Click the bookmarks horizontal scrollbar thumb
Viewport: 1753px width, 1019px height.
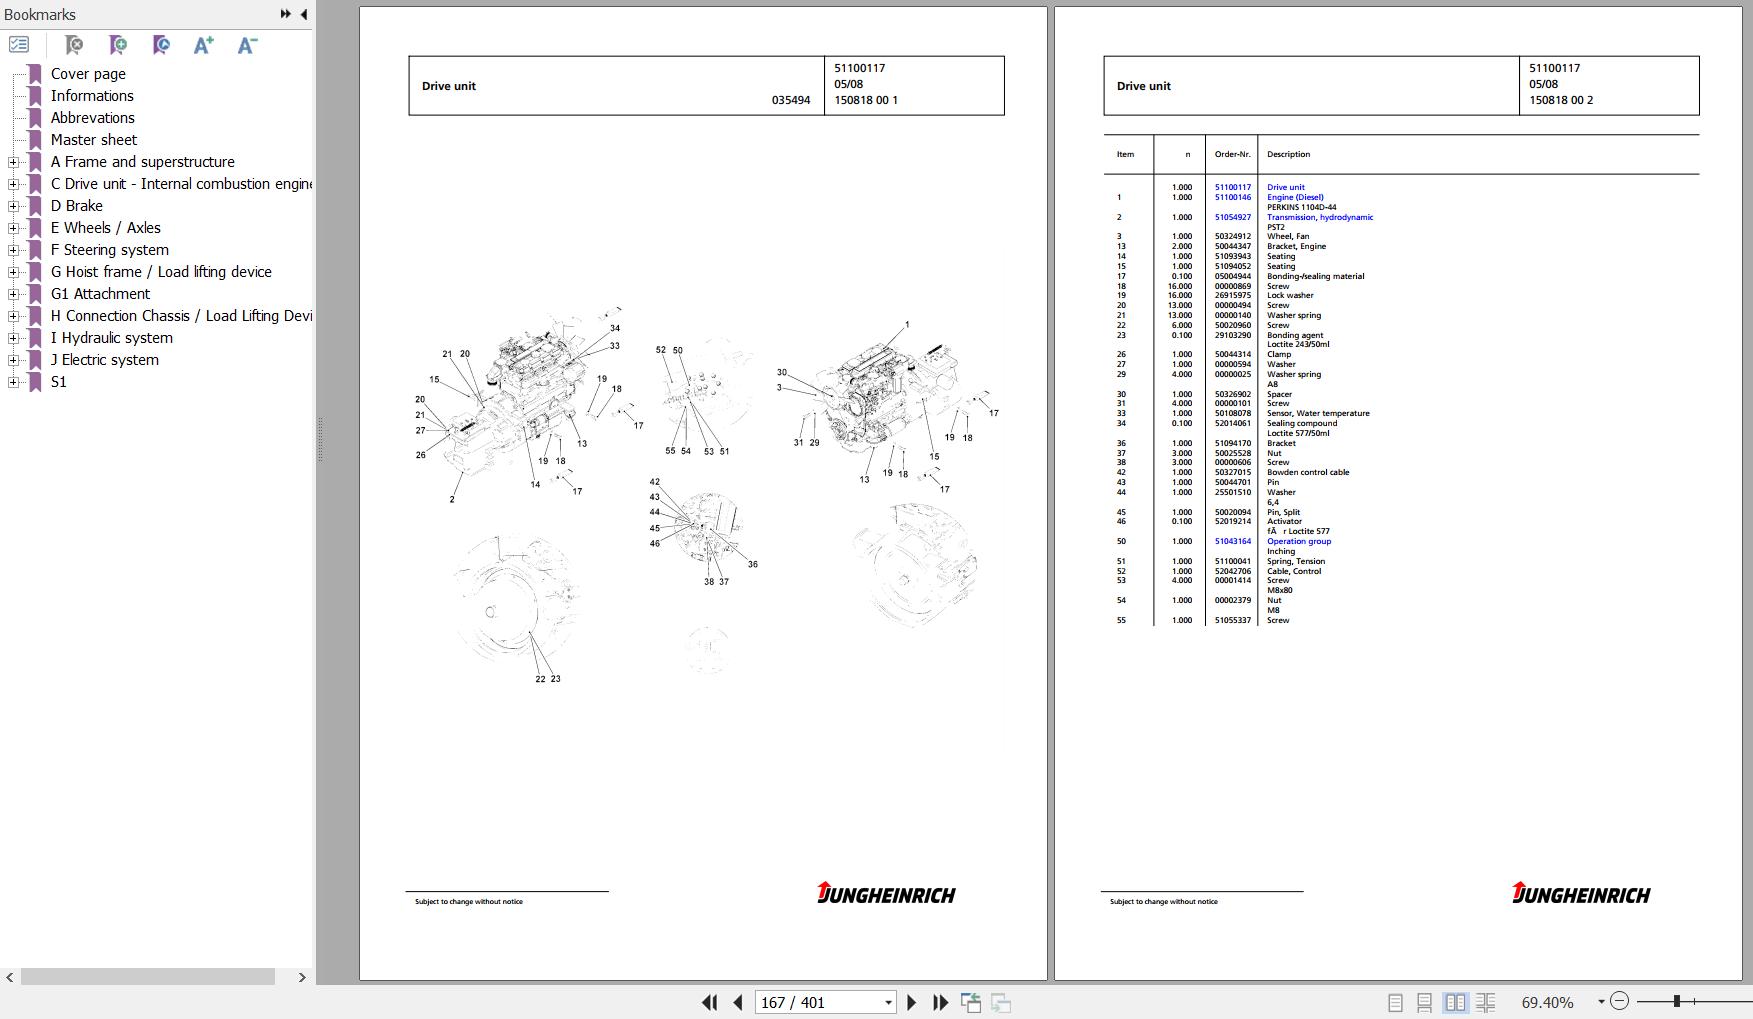pyautogui.click(x=148, y=977)
